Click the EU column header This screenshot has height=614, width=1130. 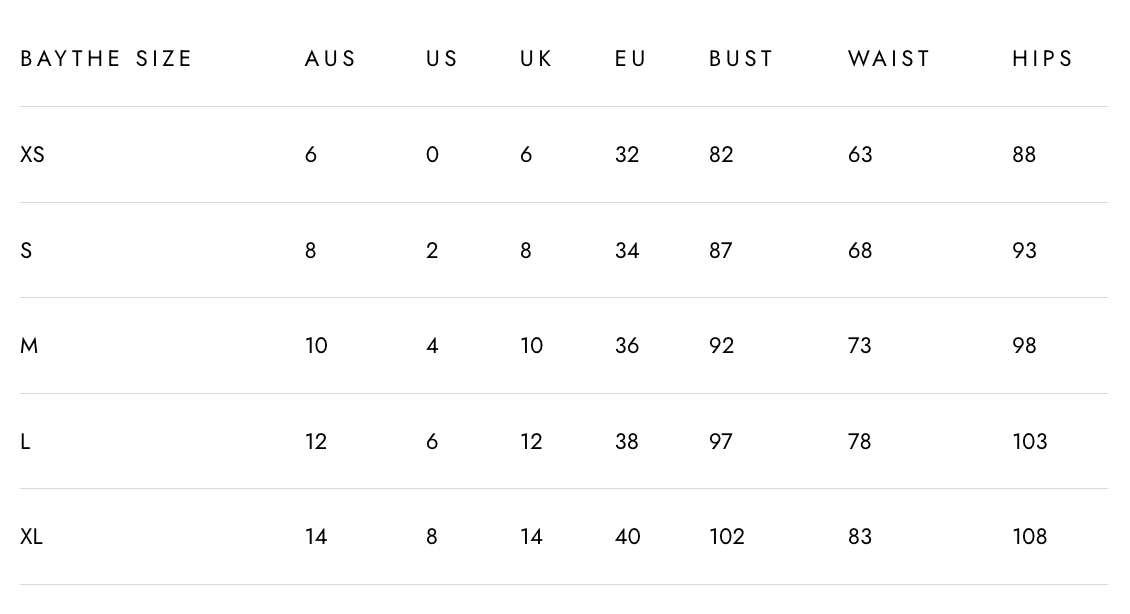631,59
